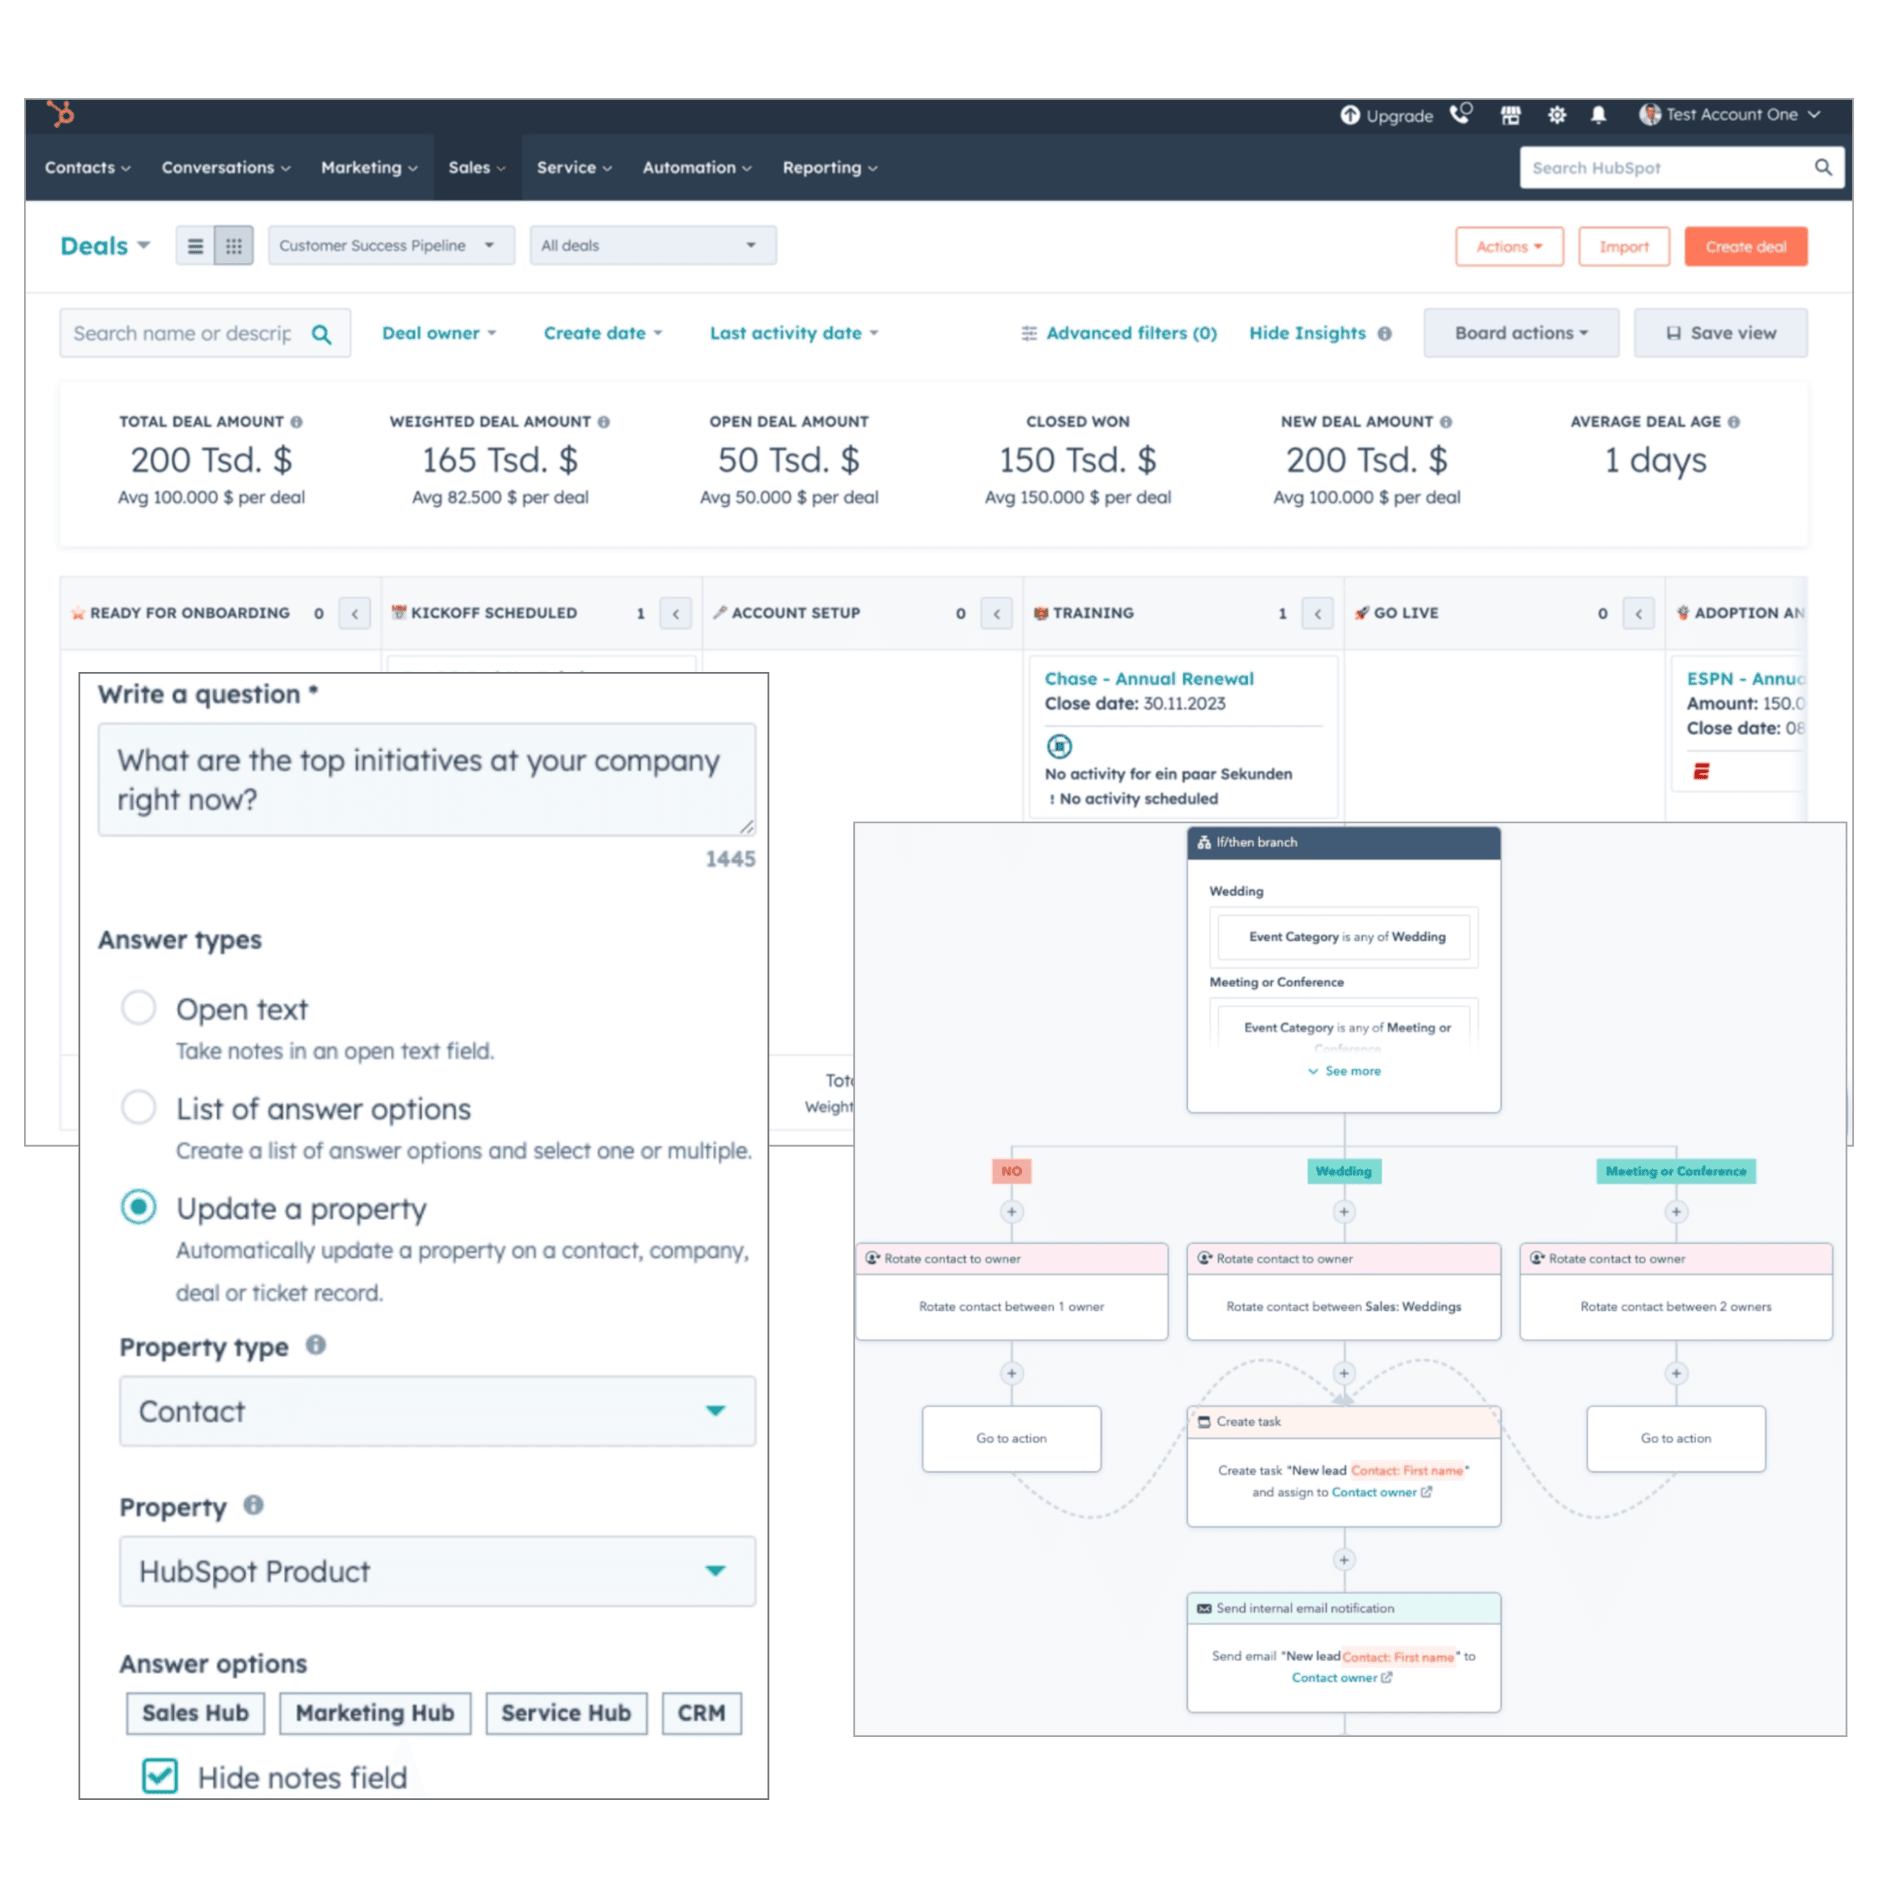Click the search magnifier in HubSpot search
Viewport: 1878px width, 1878px height.
pyautogui.click(x=1822, y=168)
